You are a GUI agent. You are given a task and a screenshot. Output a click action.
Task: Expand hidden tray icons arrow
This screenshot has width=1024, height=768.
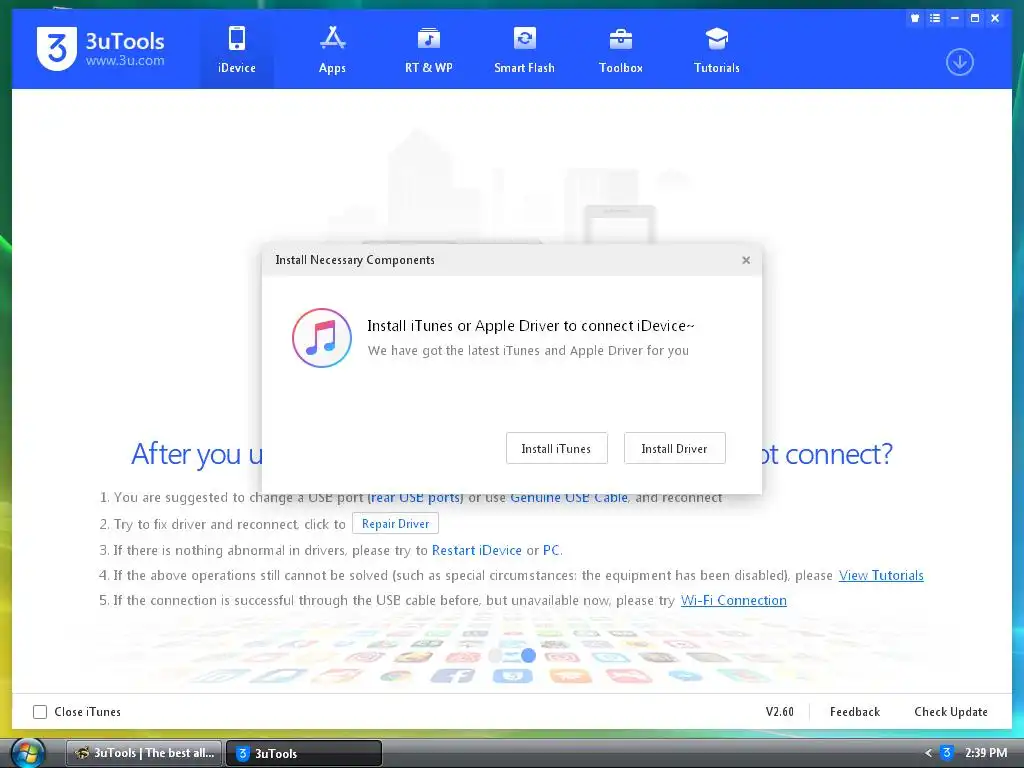point(928,753)
